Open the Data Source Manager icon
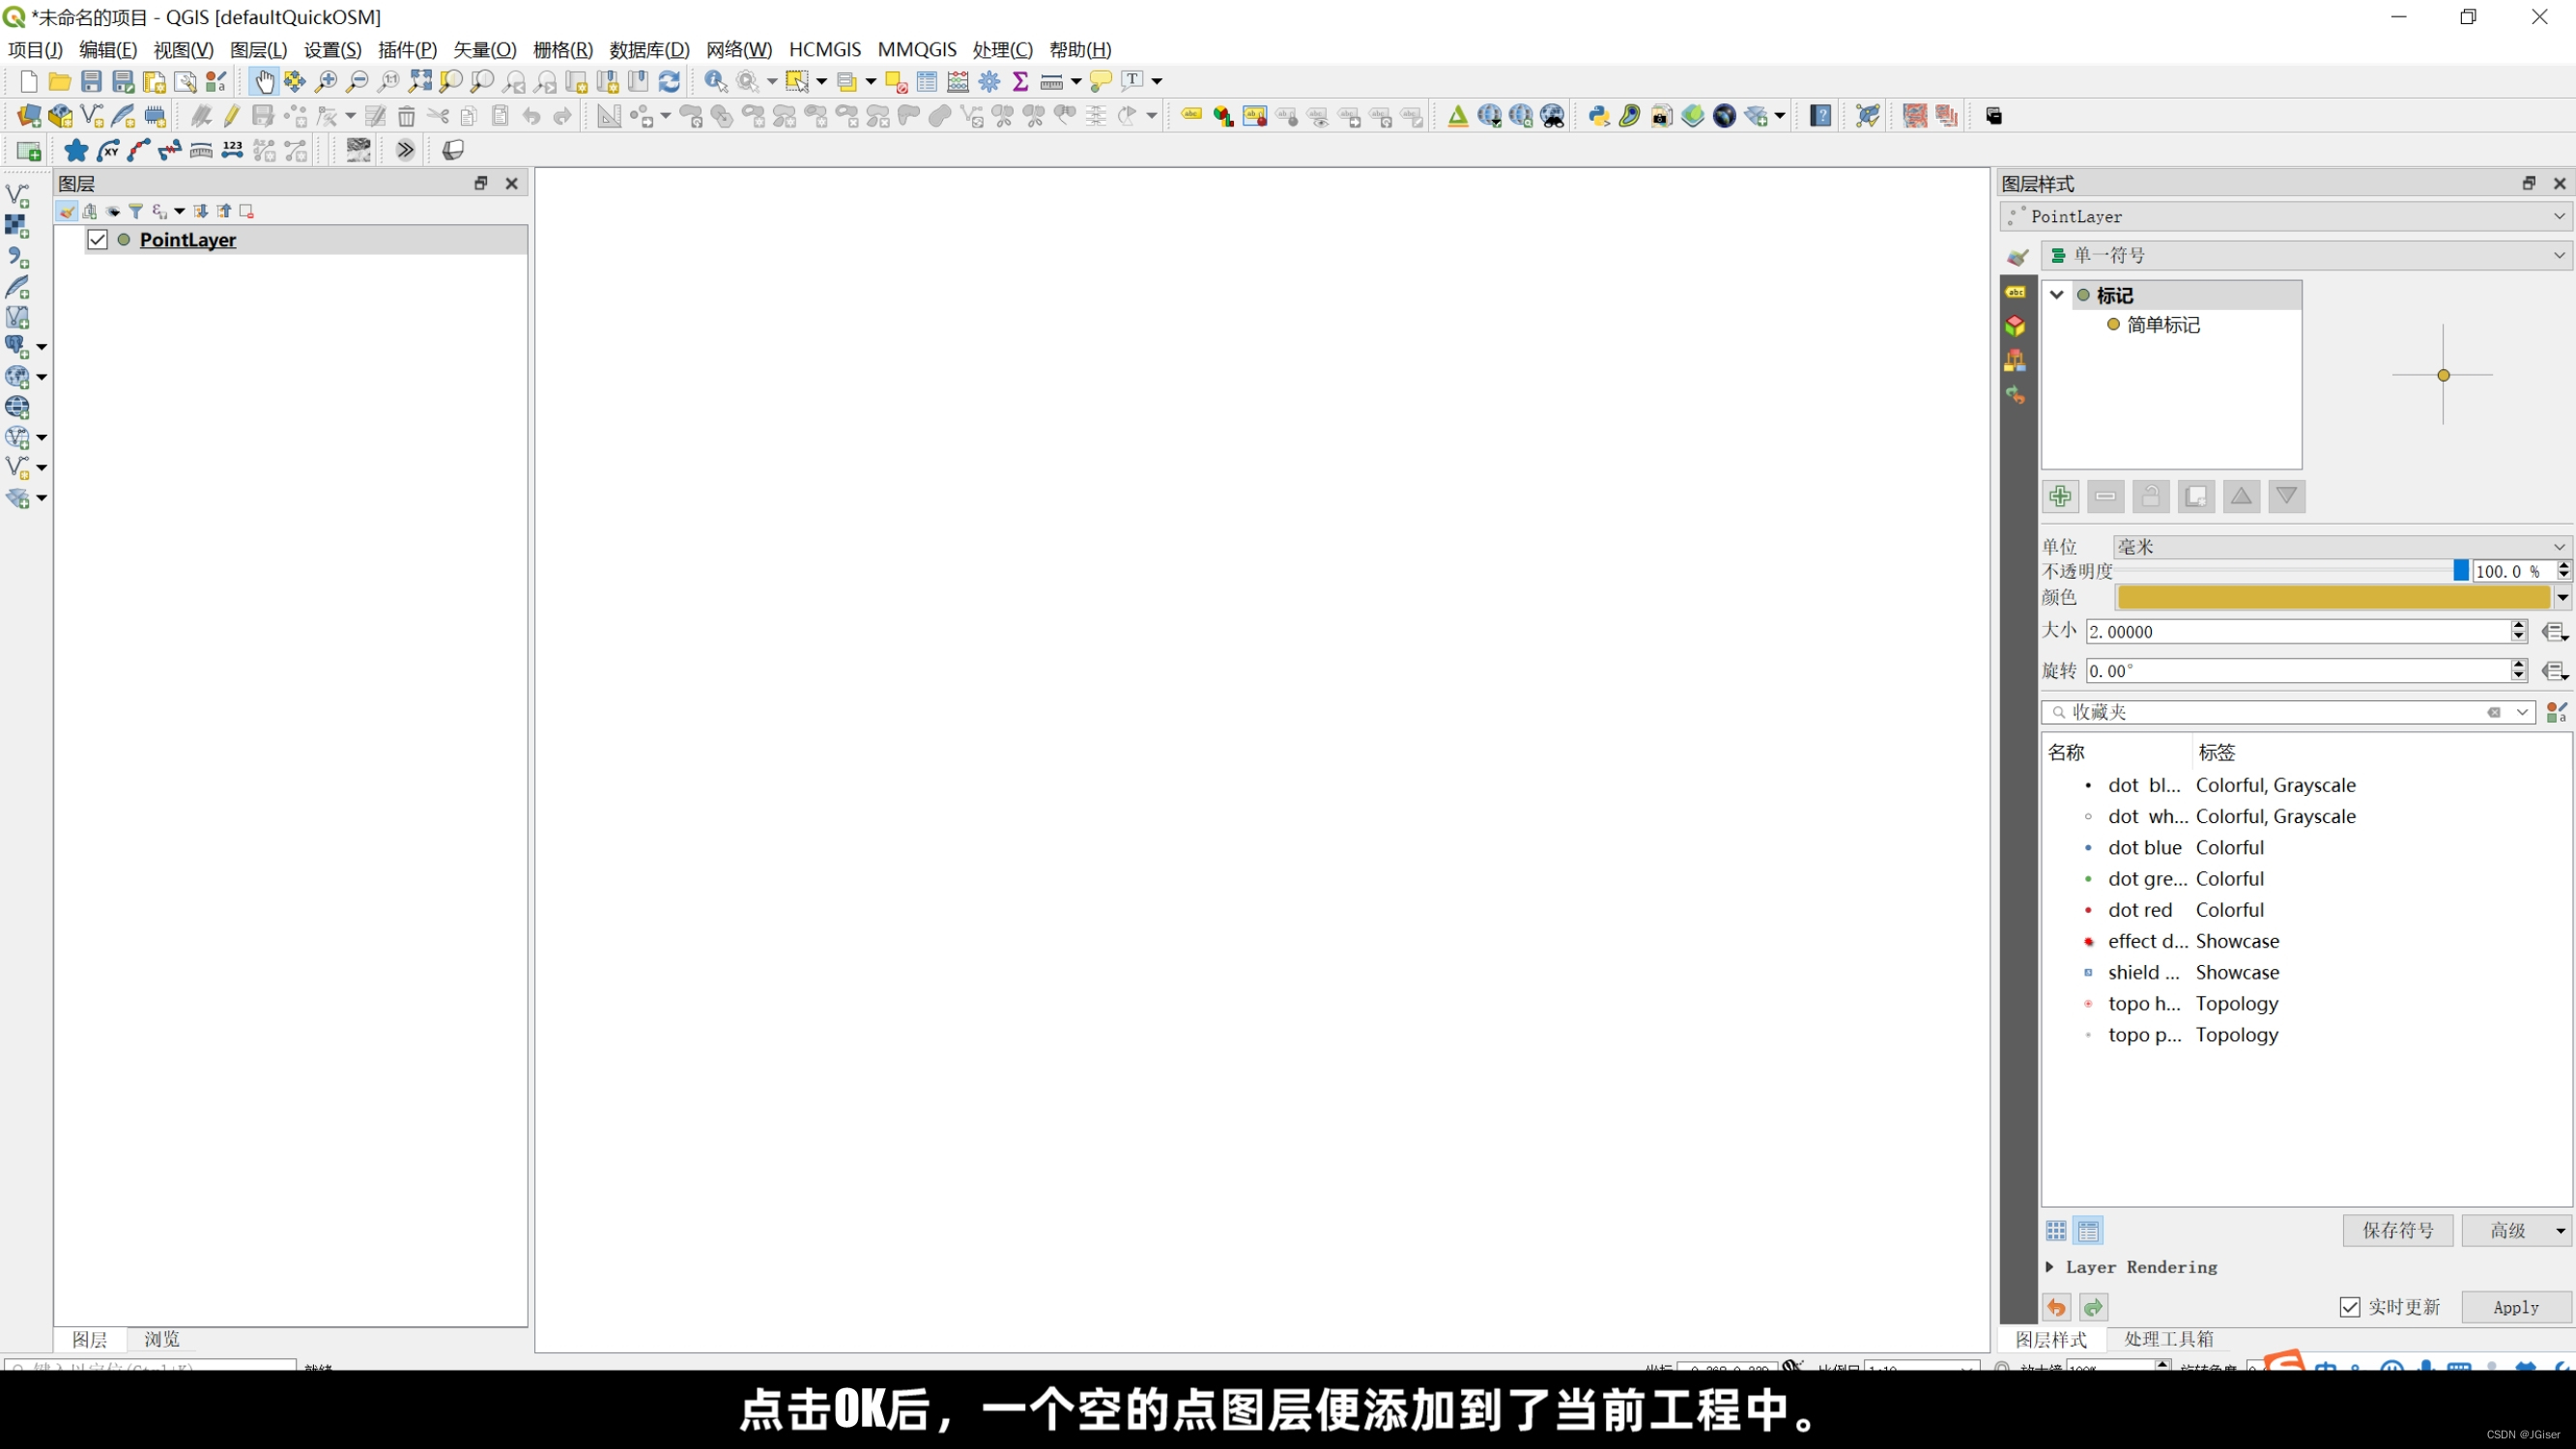 pyautogui.click(x=29, y=116)
